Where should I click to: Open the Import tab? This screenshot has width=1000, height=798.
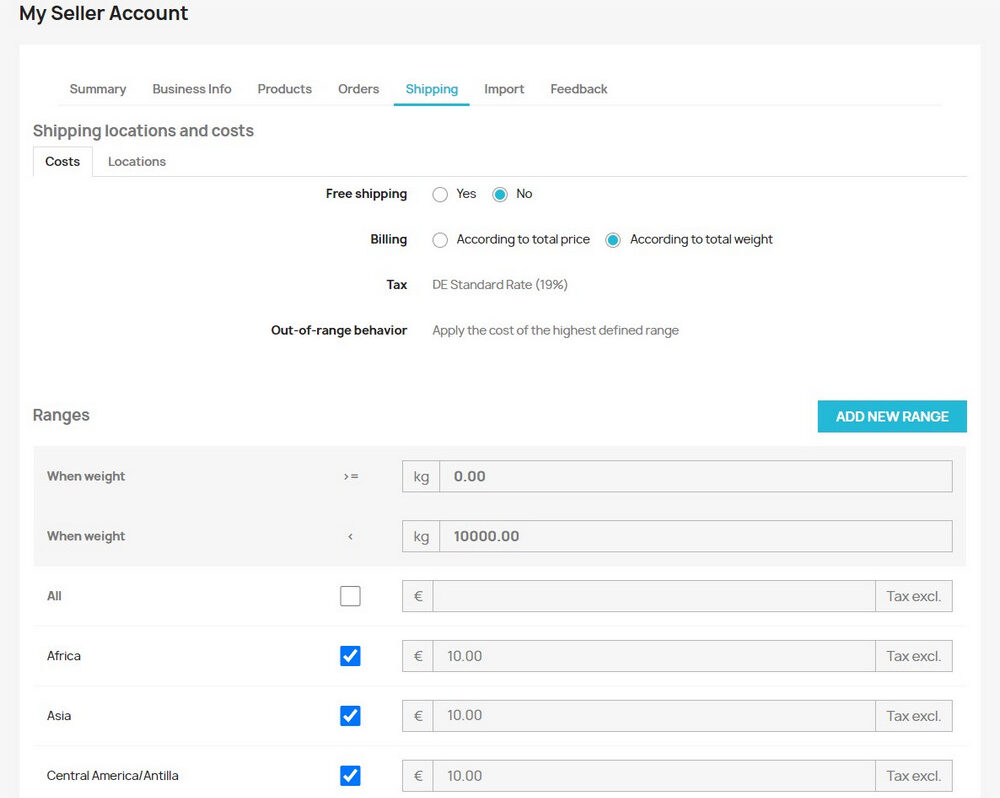[x=504, y=89]
